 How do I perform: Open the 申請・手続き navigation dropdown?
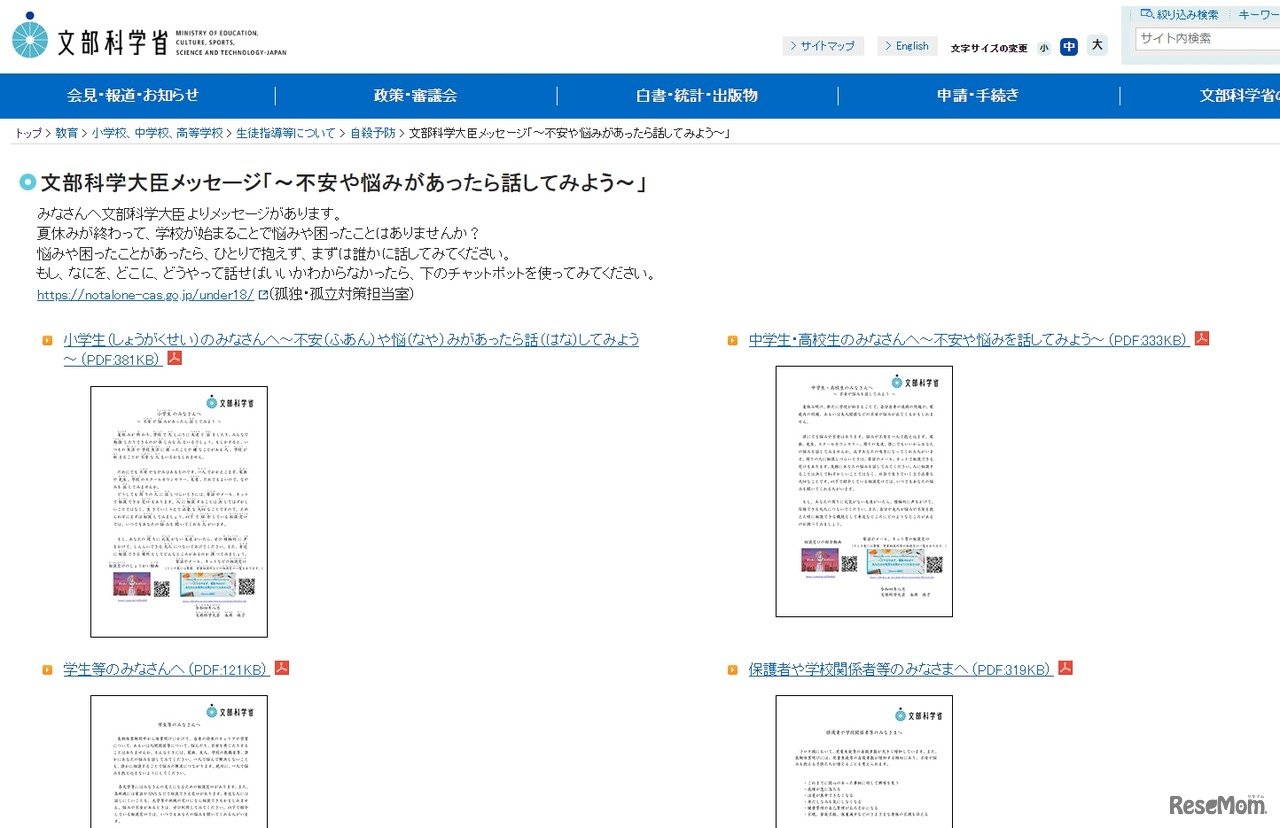[978, 96]
